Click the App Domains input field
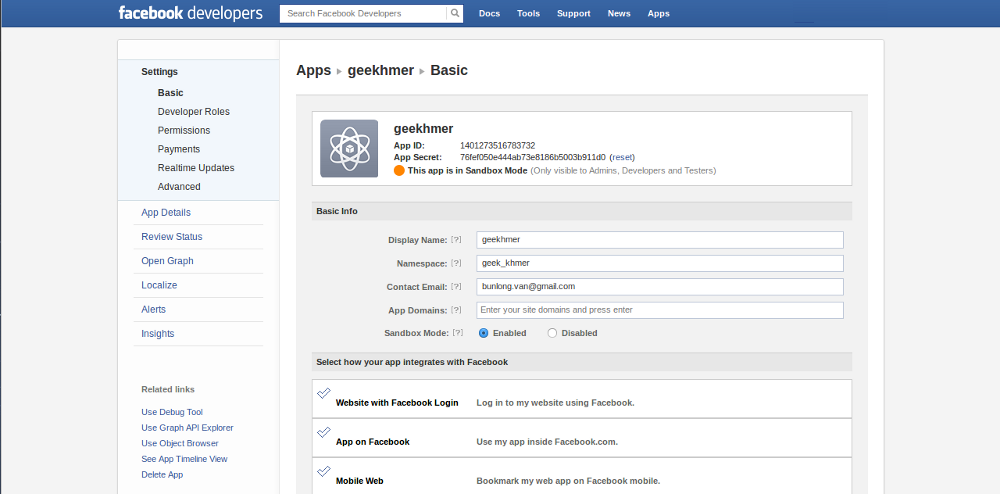 point(659,310)
